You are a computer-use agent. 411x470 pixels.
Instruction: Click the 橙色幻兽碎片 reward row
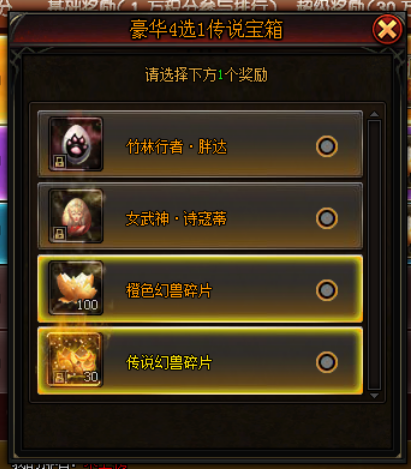coord(200,289)
